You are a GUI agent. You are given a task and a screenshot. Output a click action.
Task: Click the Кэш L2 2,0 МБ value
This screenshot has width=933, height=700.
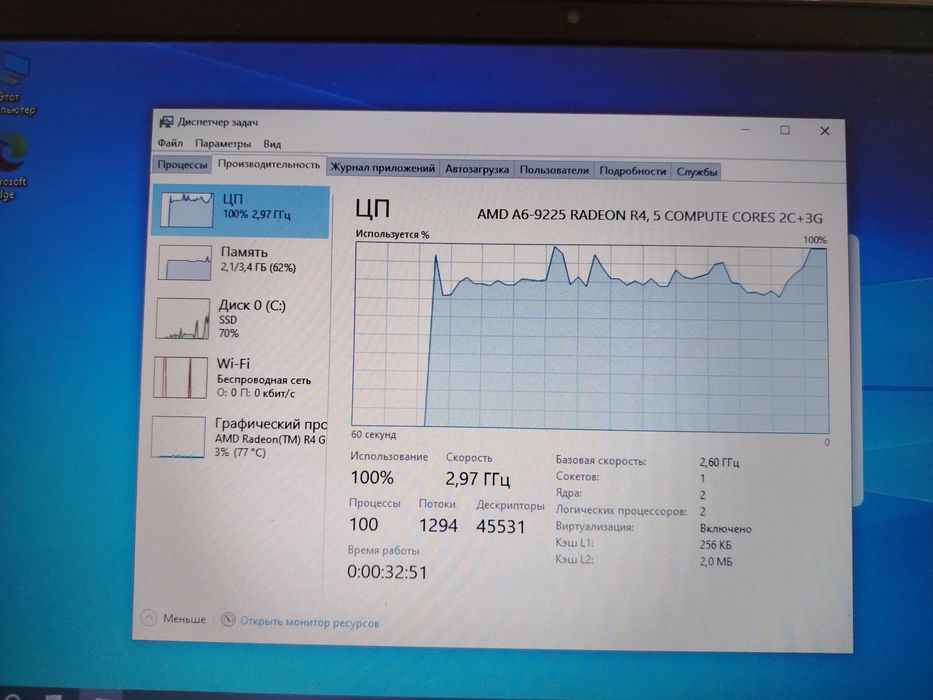(x=716, y=561)
